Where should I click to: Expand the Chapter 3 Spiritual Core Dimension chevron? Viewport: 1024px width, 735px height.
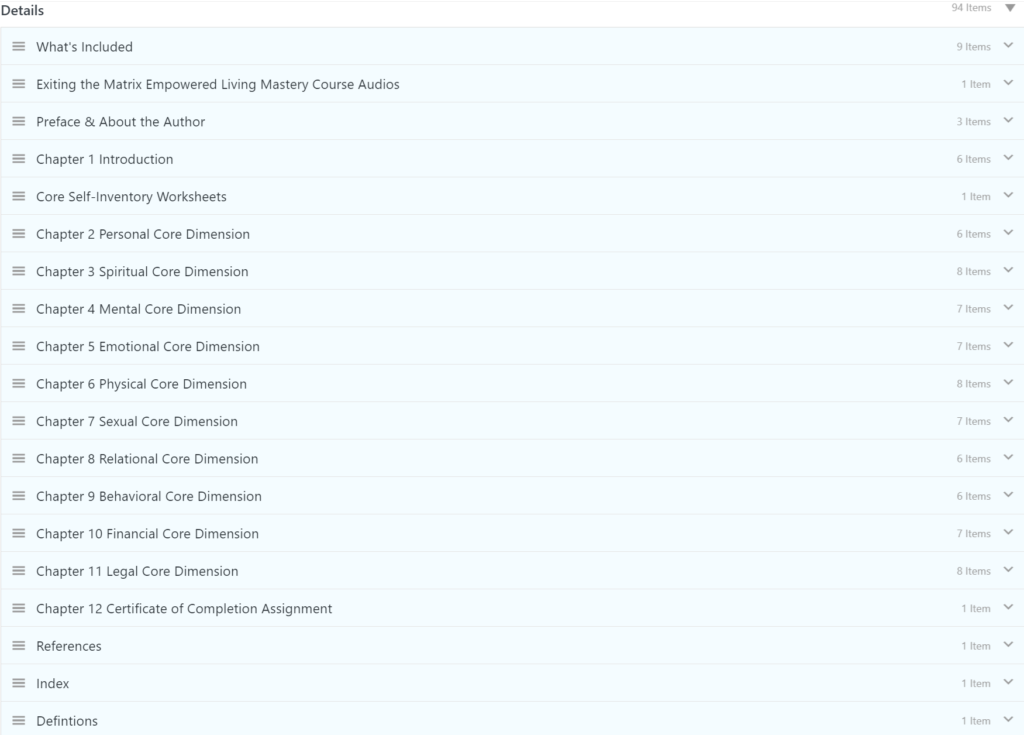click(1008, 271)
